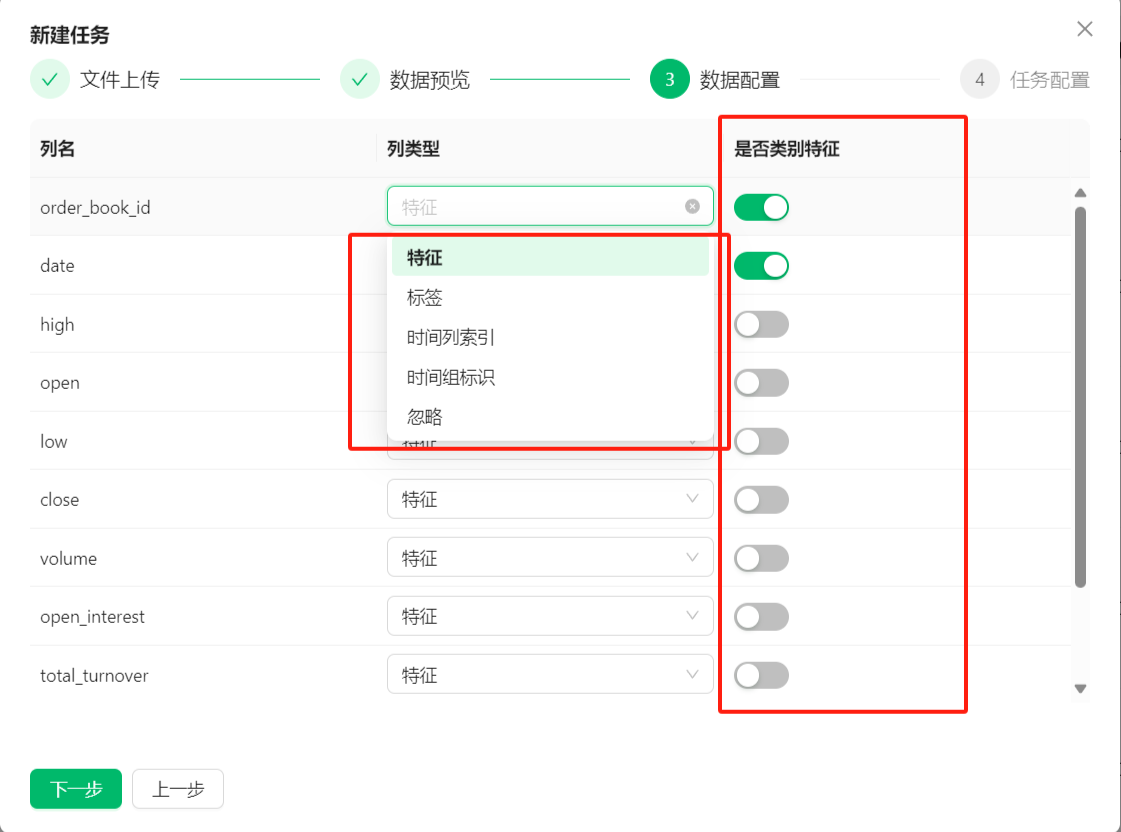Viewport: 1121px width, 832px height.
Task: Click the clear icon in order_book_id field
Action: tap(692, 206)
